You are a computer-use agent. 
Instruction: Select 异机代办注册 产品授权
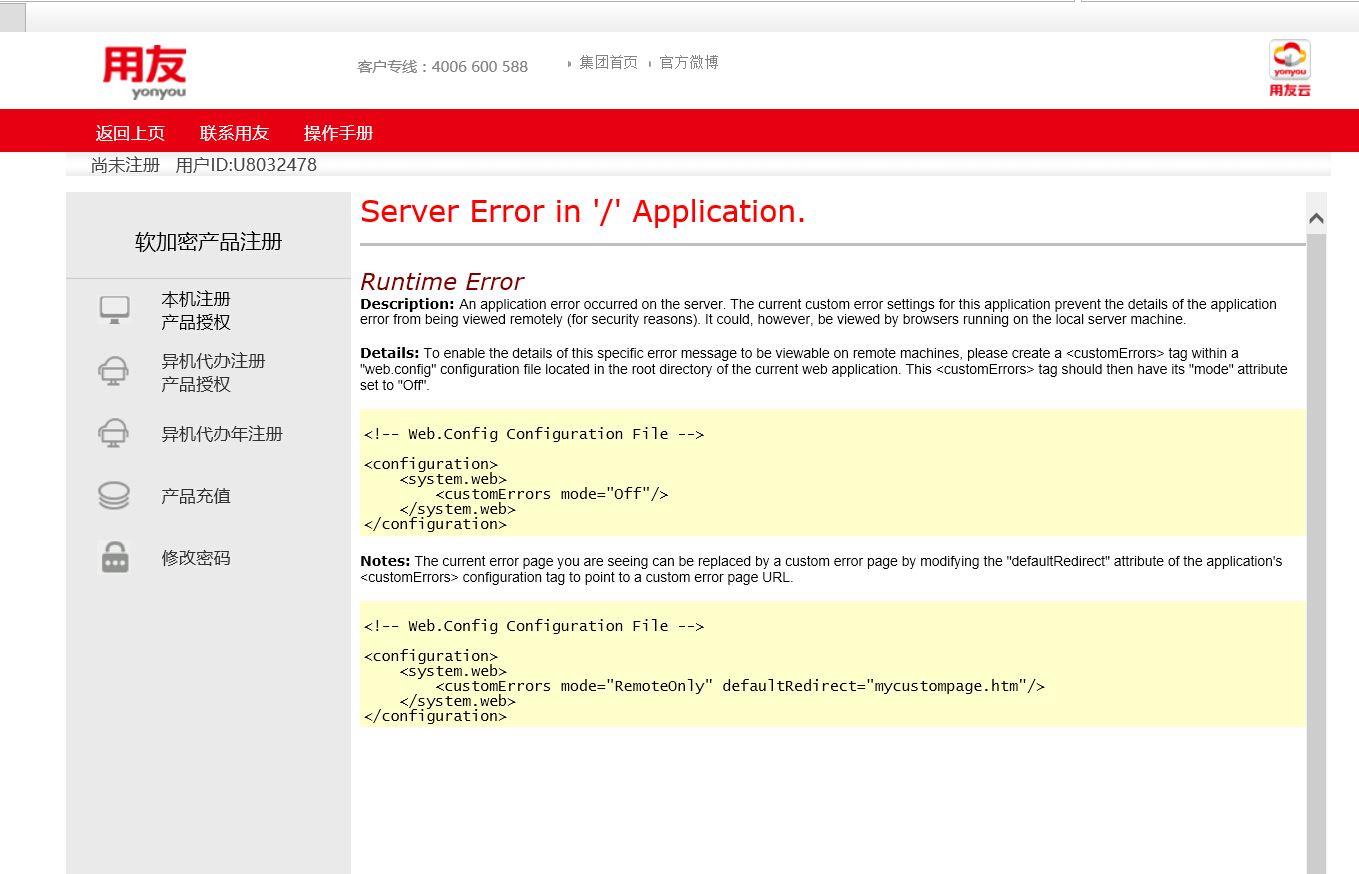[x=213, y=372]
